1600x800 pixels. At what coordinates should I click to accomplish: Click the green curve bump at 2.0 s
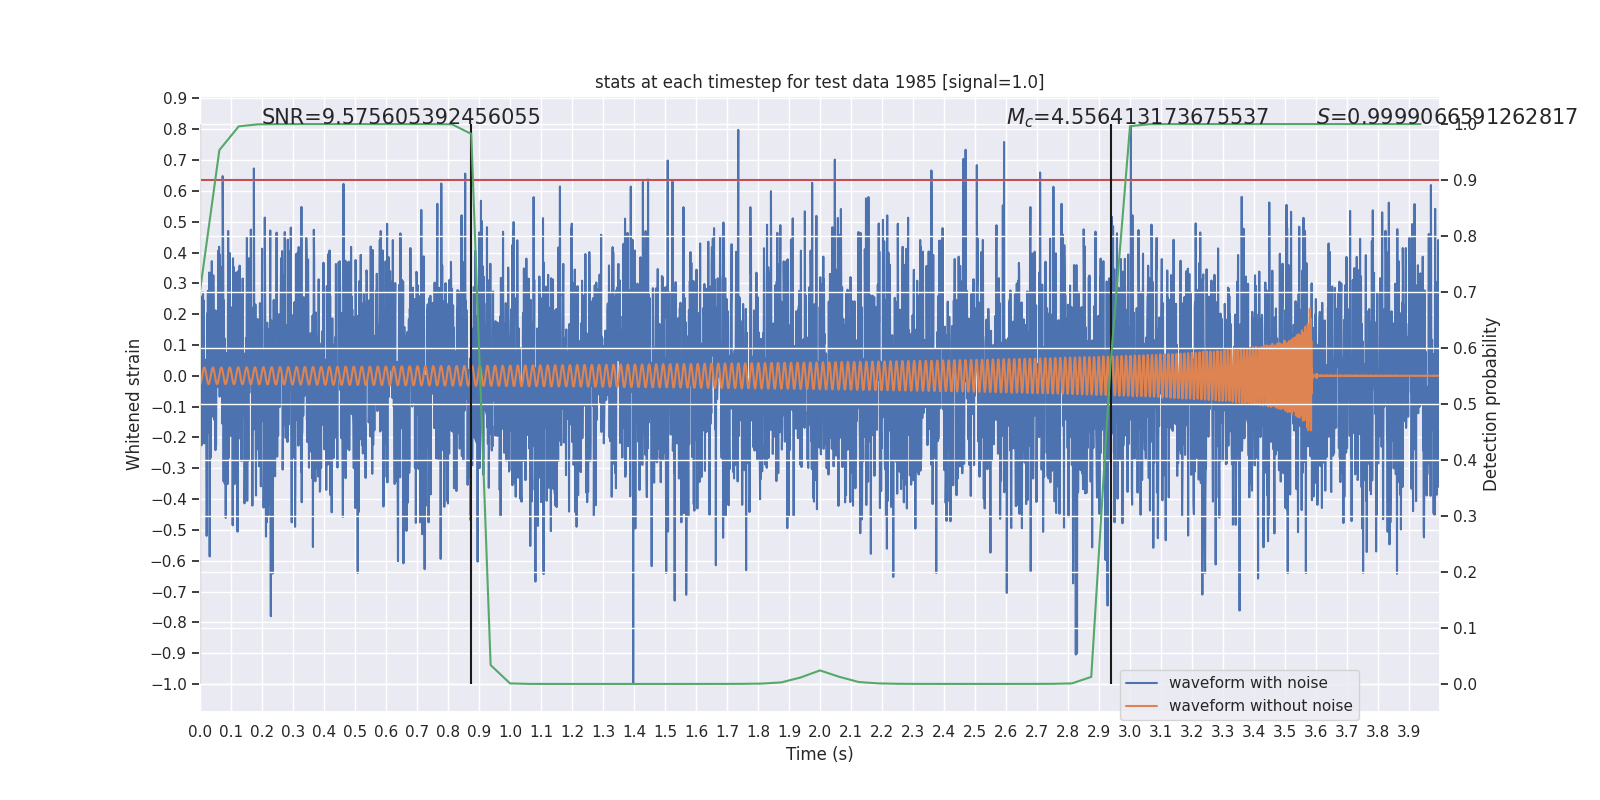point(820,671)
